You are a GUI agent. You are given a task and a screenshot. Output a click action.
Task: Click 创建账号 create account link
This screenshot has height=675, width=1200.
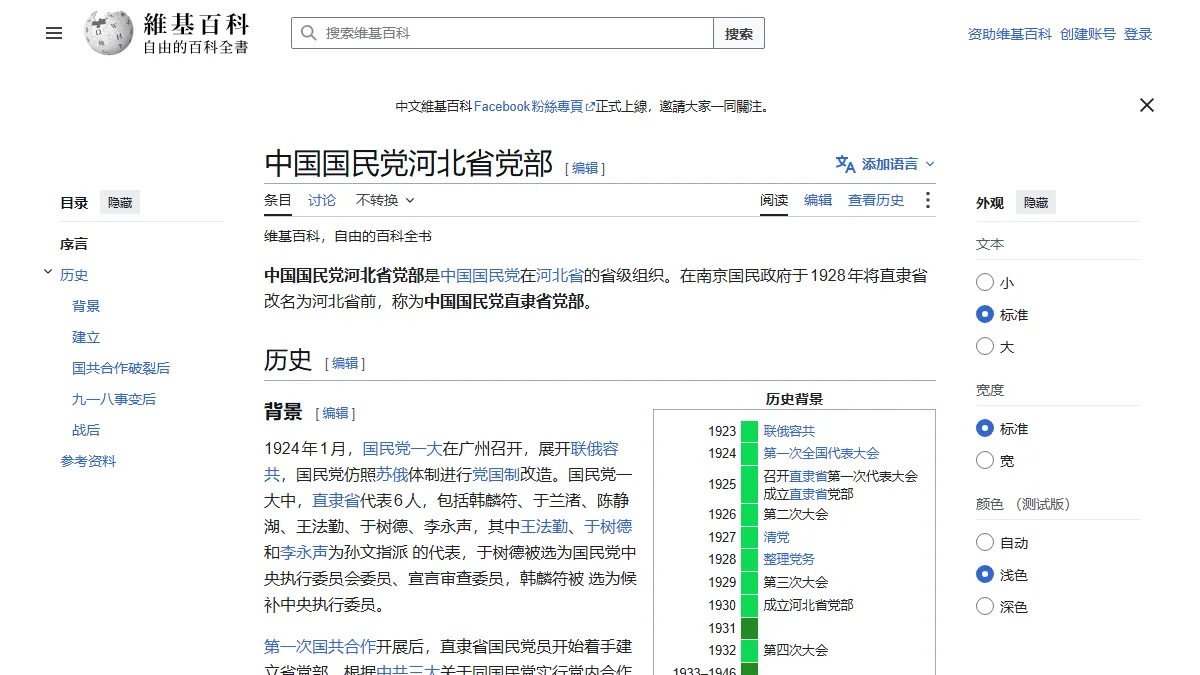(1088, 34)
